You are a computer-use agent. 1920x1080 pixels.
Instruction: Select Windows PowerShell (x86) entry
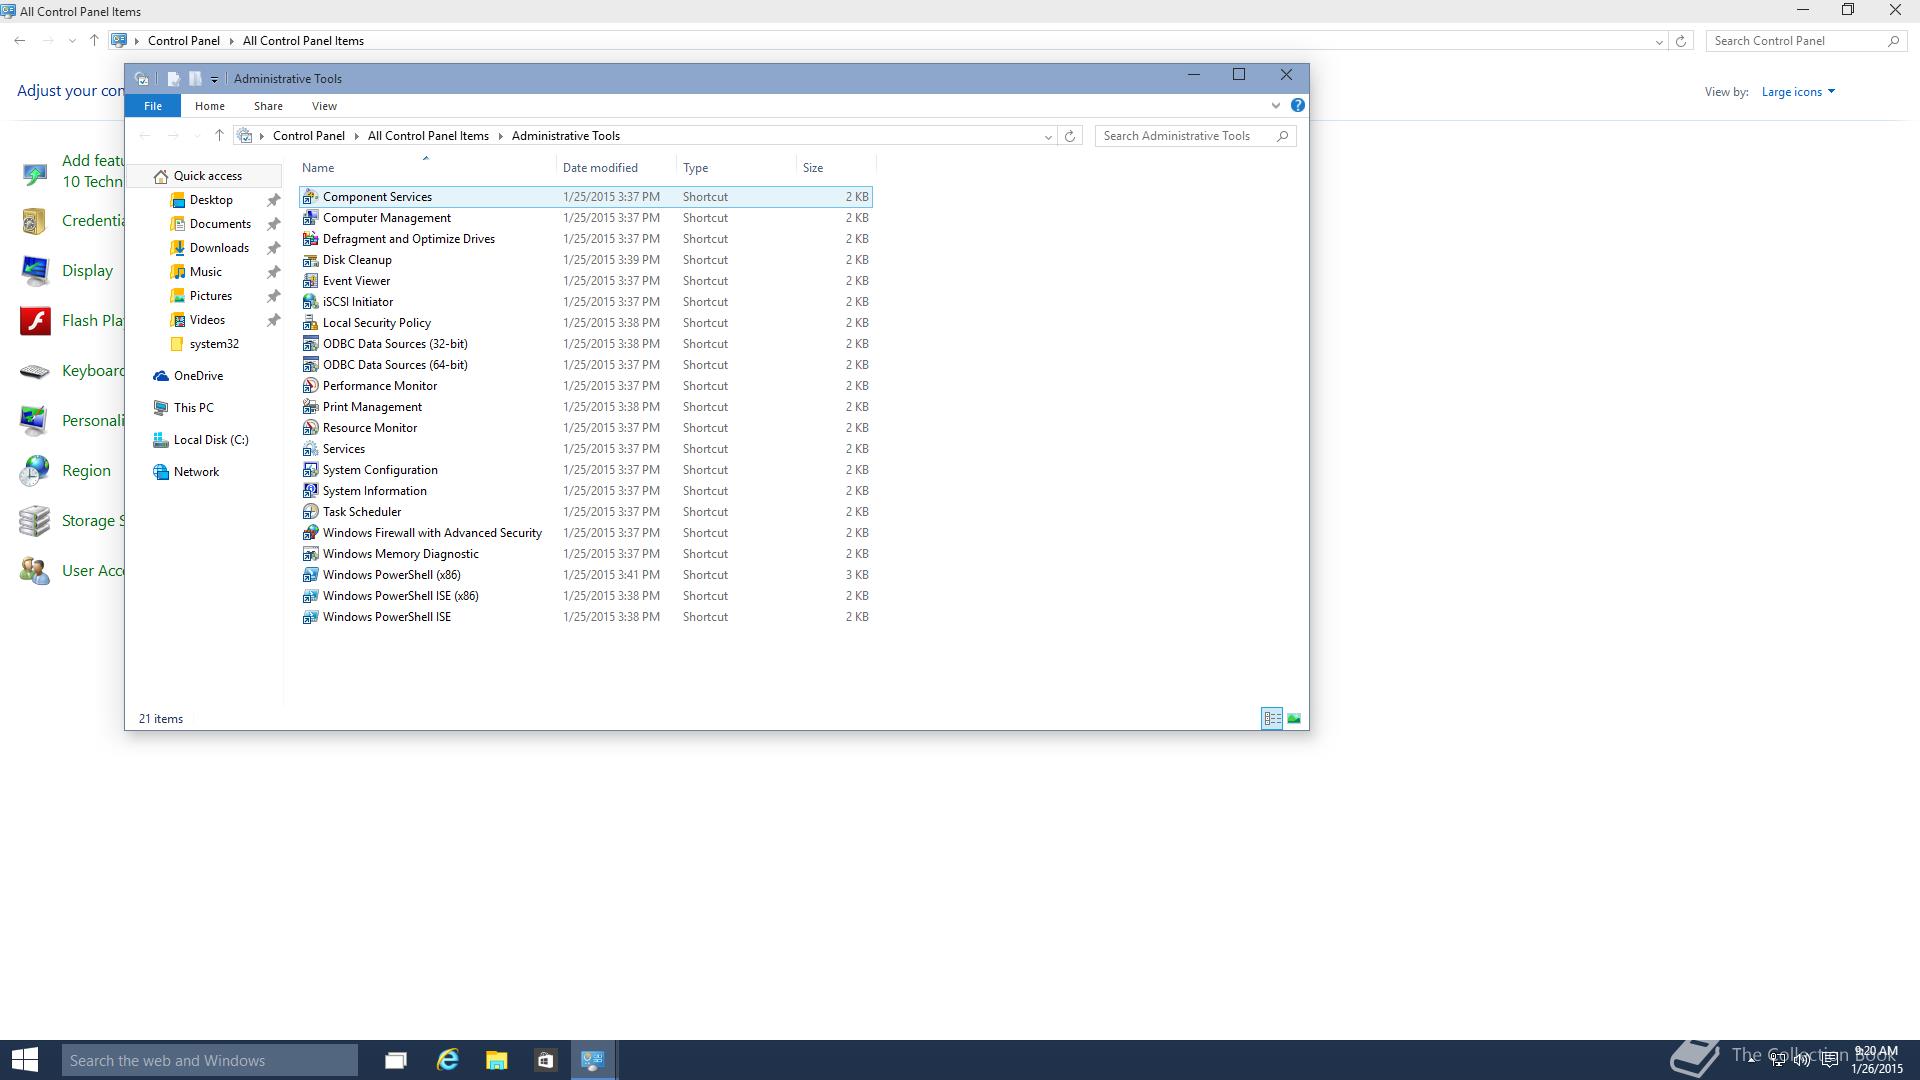[x=586, y=575]
